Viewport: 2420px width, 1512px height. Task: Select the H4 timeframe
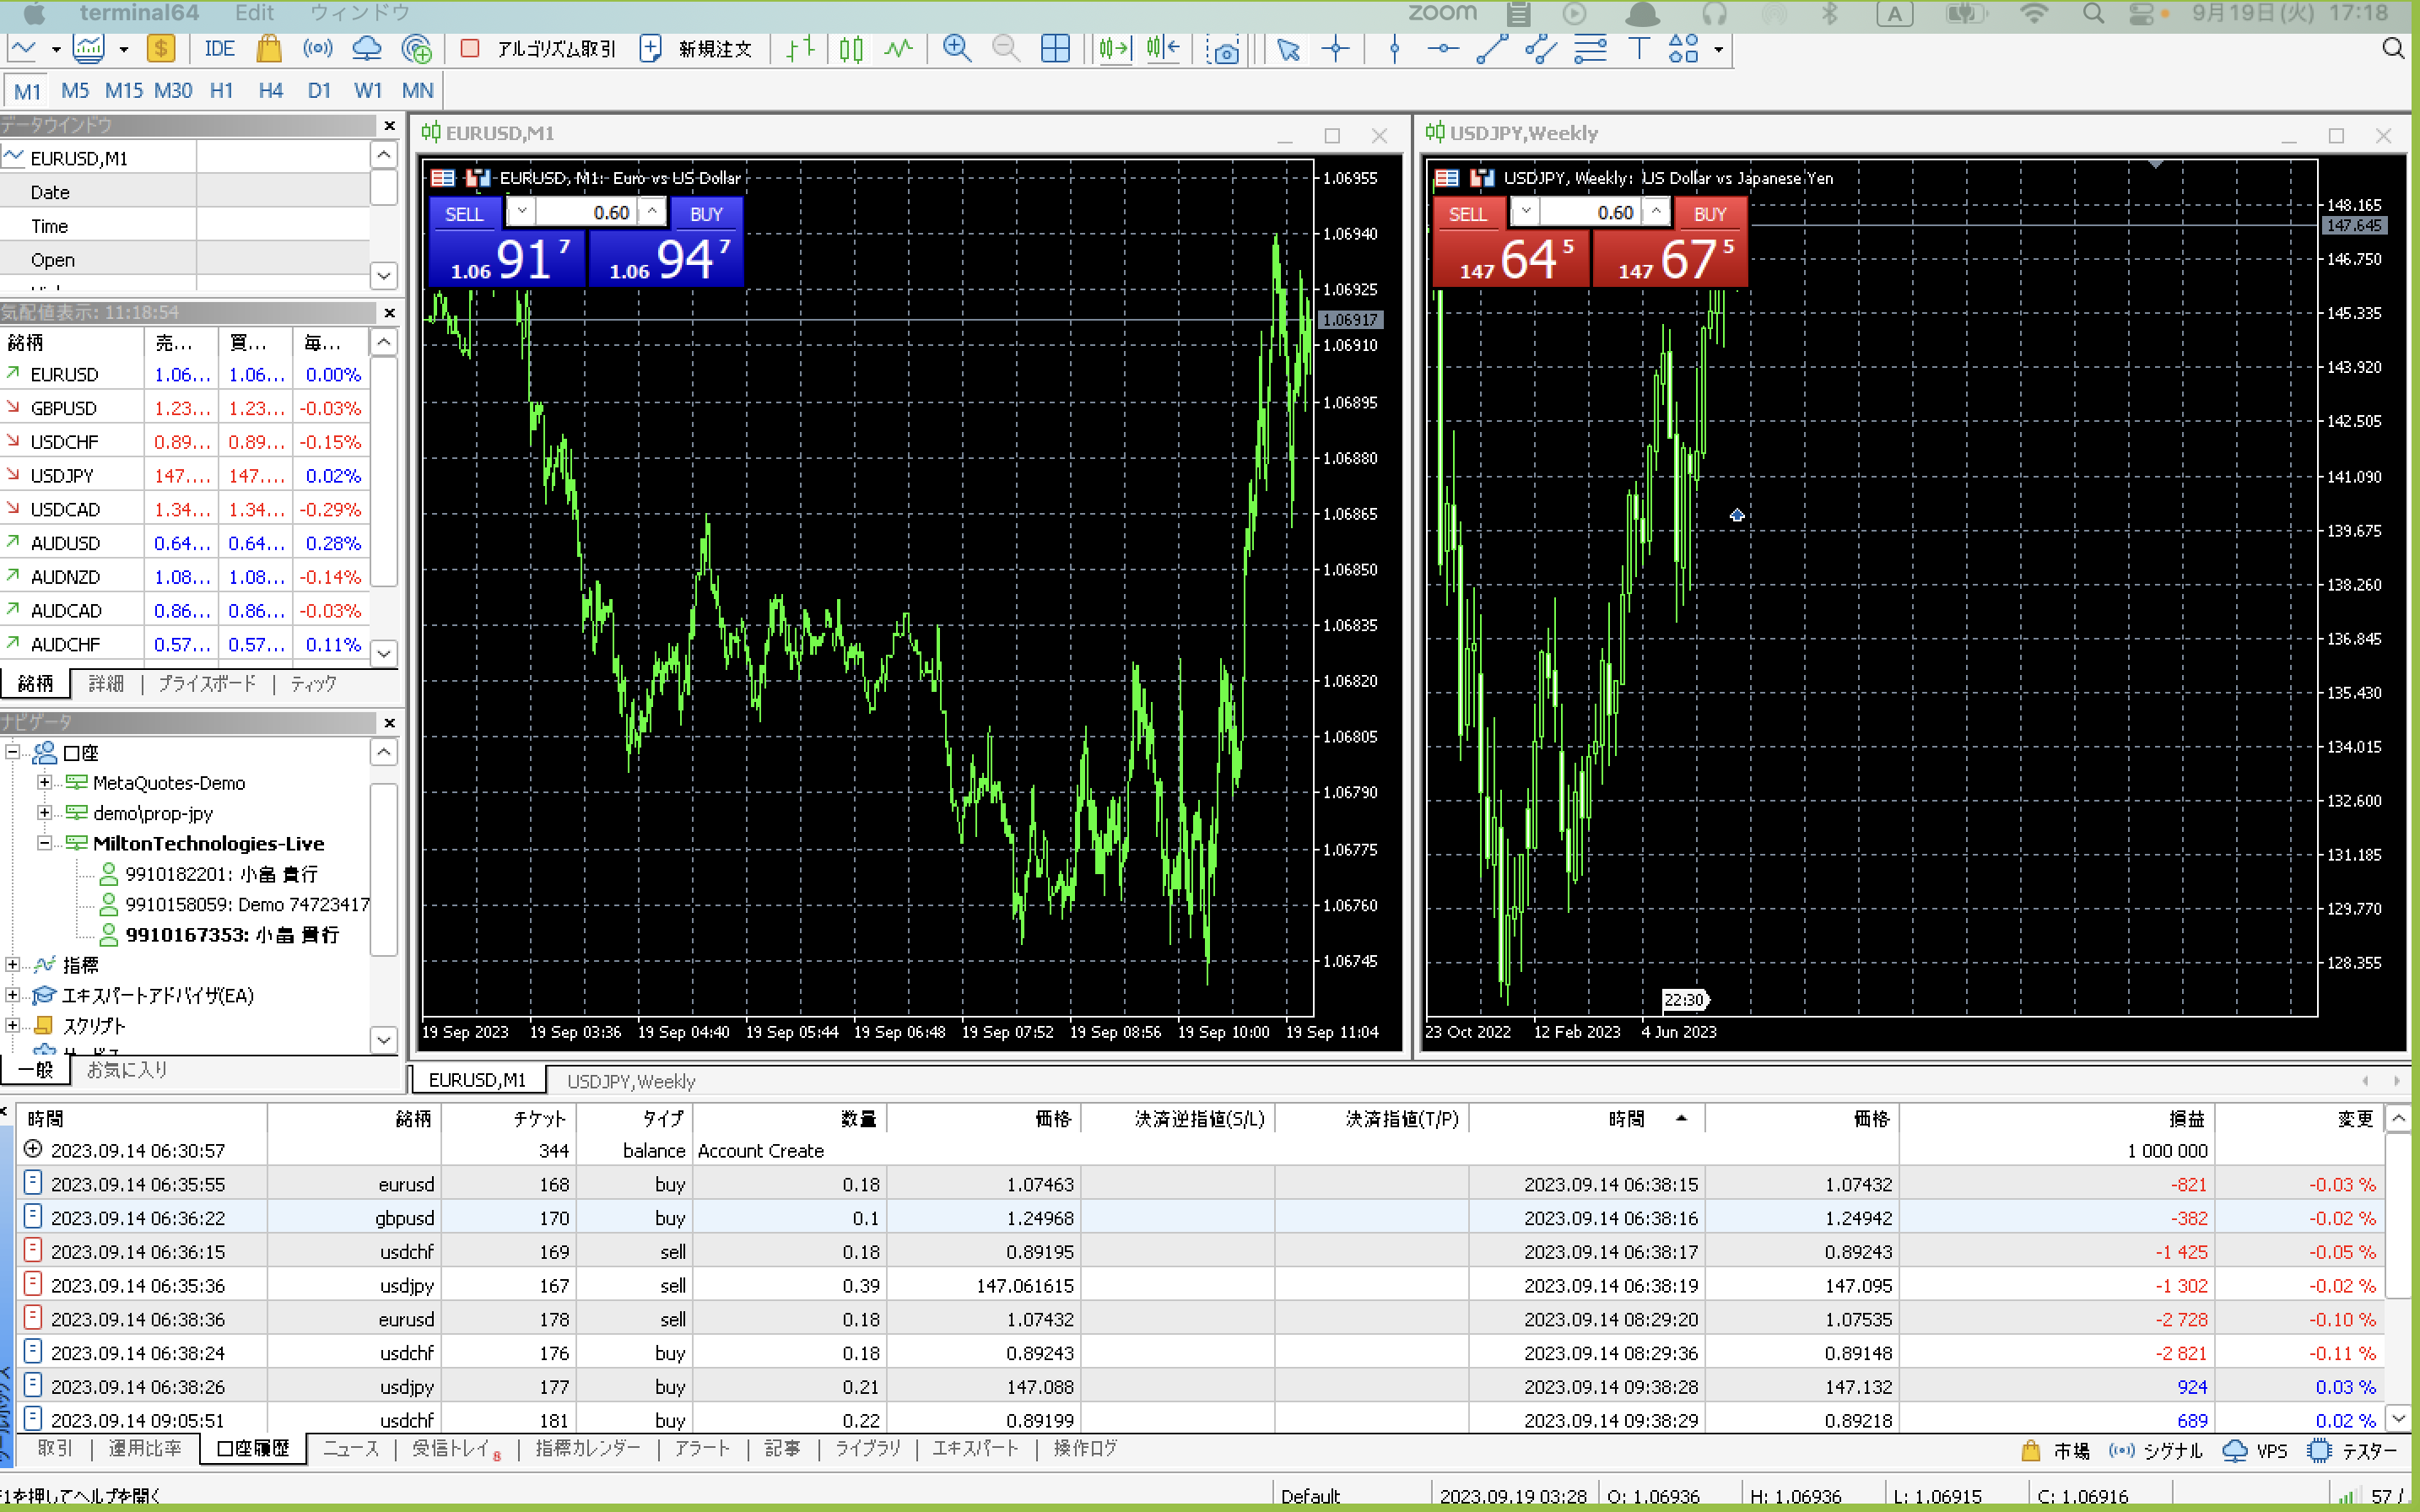click(270, 91)
